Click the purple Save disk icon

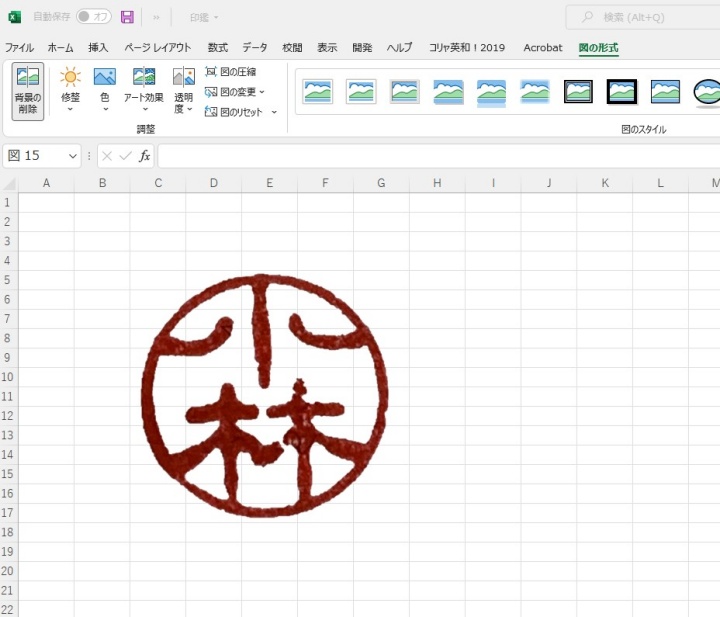(127, 17)
